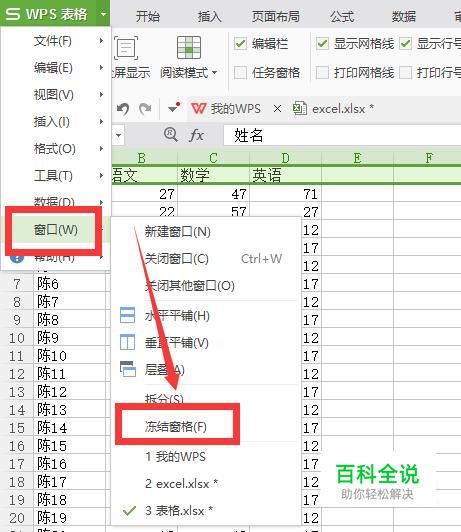Select the cell containing 陈10
461x532 pixels.
coord(69,356)
